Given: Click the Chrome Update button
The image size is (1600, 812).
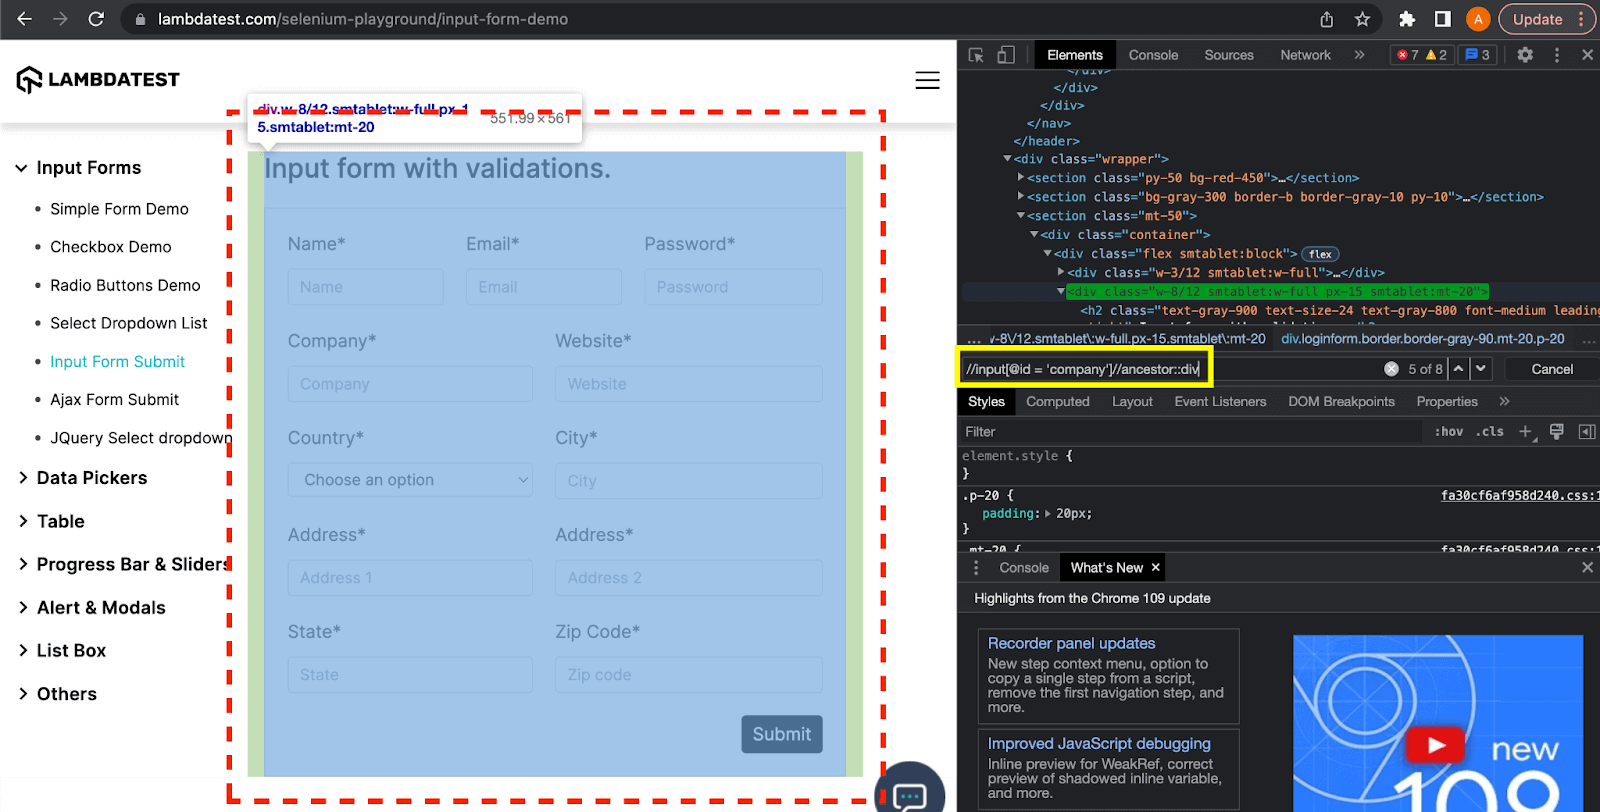Looking at the screenshot, I should [1537, 19].
